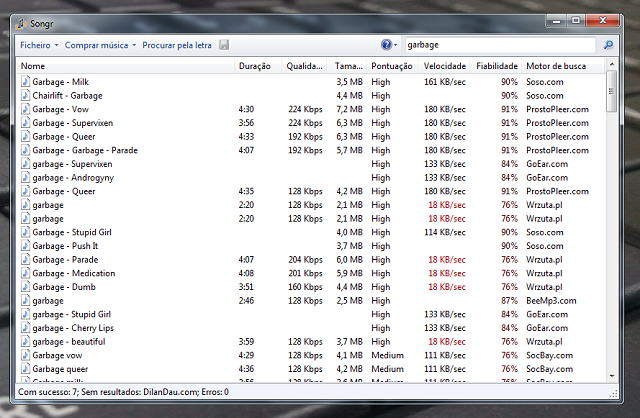Click music icon of Garbage - Vow
Screen dimensions: 640x418
(x=25, y=109)
